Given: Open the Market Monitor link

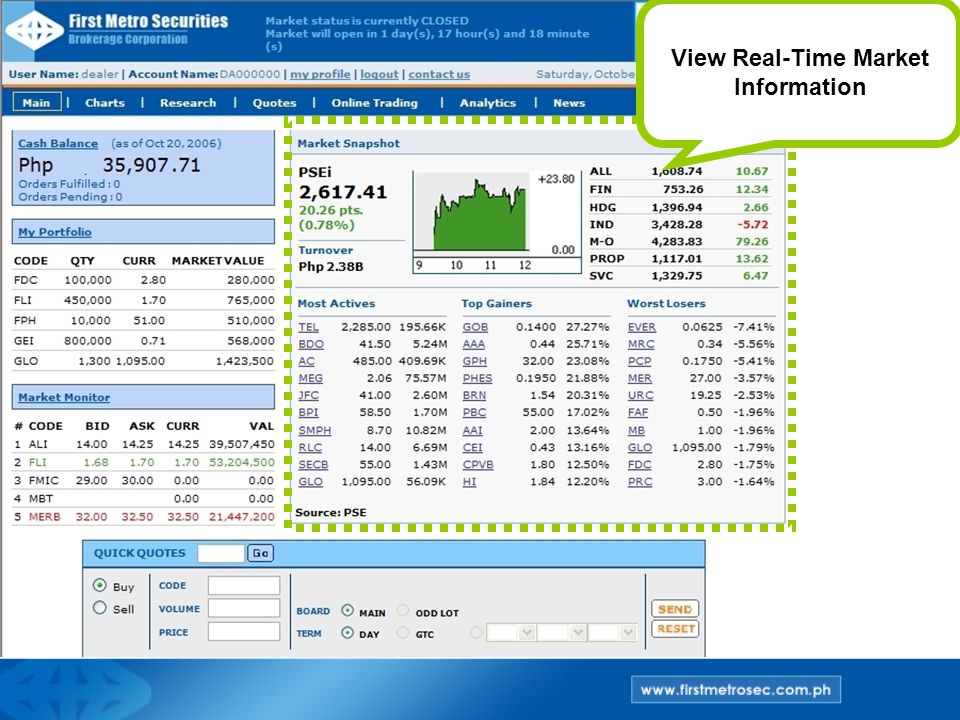Looking at the screenshot, I should (64, 397).
